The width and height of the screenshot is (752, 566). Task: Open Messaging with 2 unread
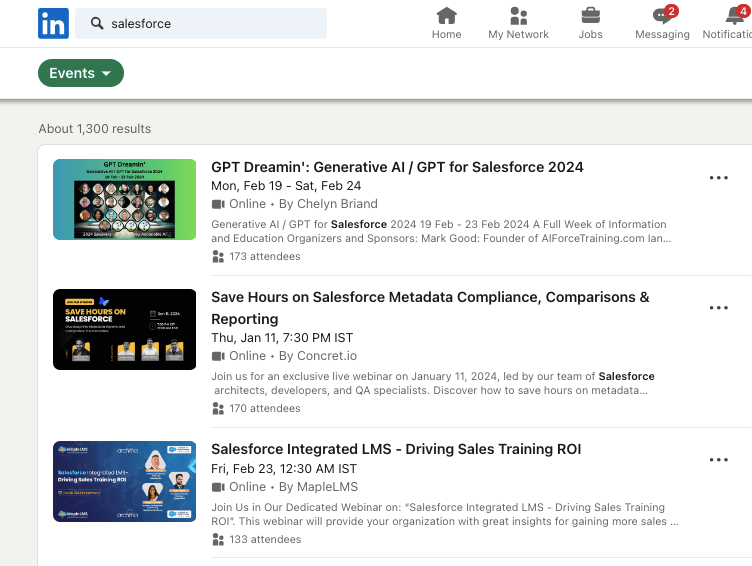662,23
